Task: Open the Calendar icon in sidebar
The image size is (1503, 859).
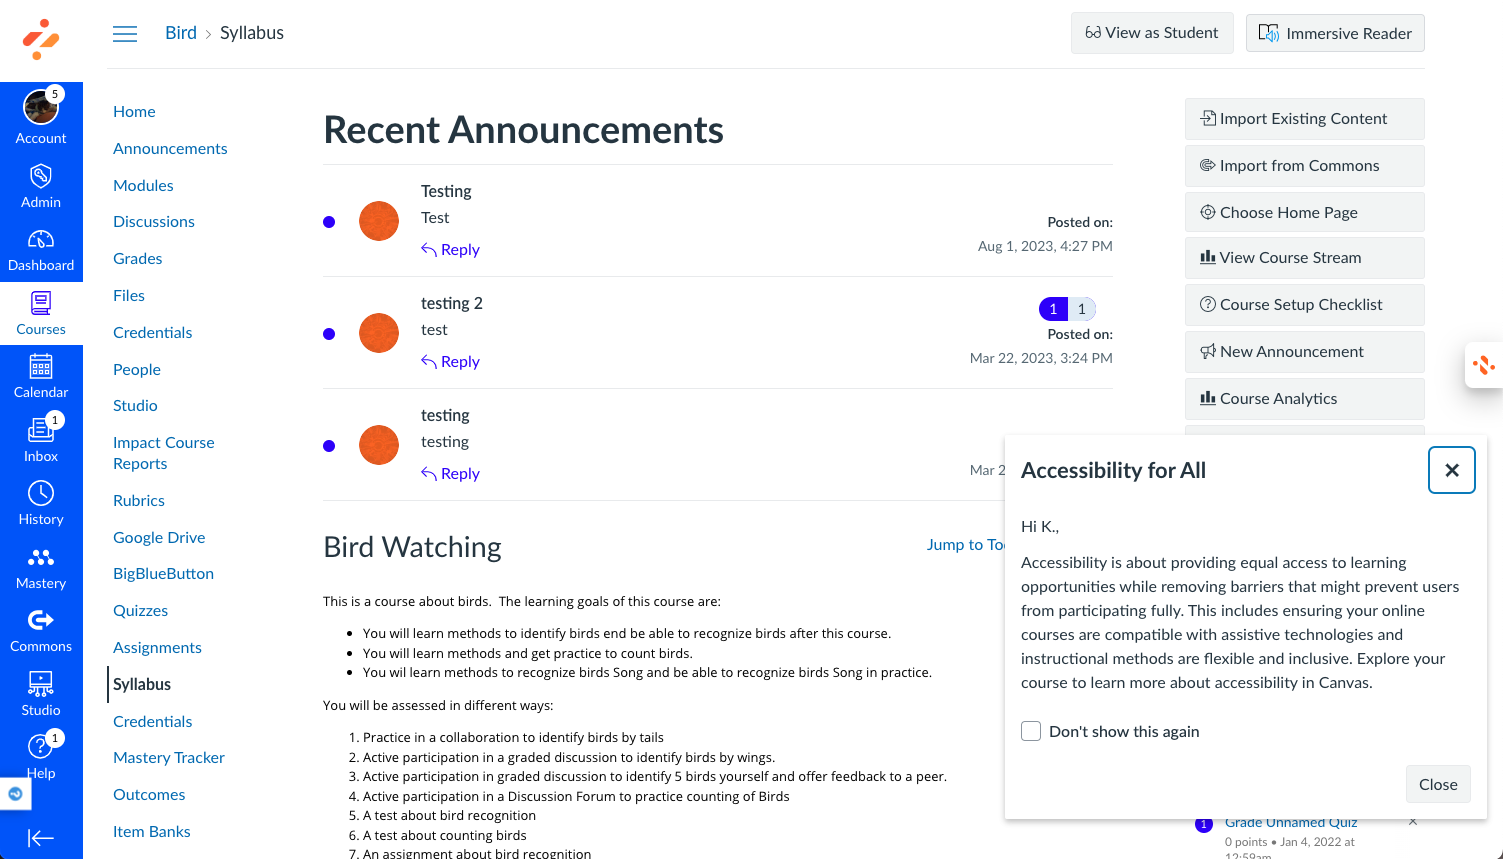Action: [41, 367]
